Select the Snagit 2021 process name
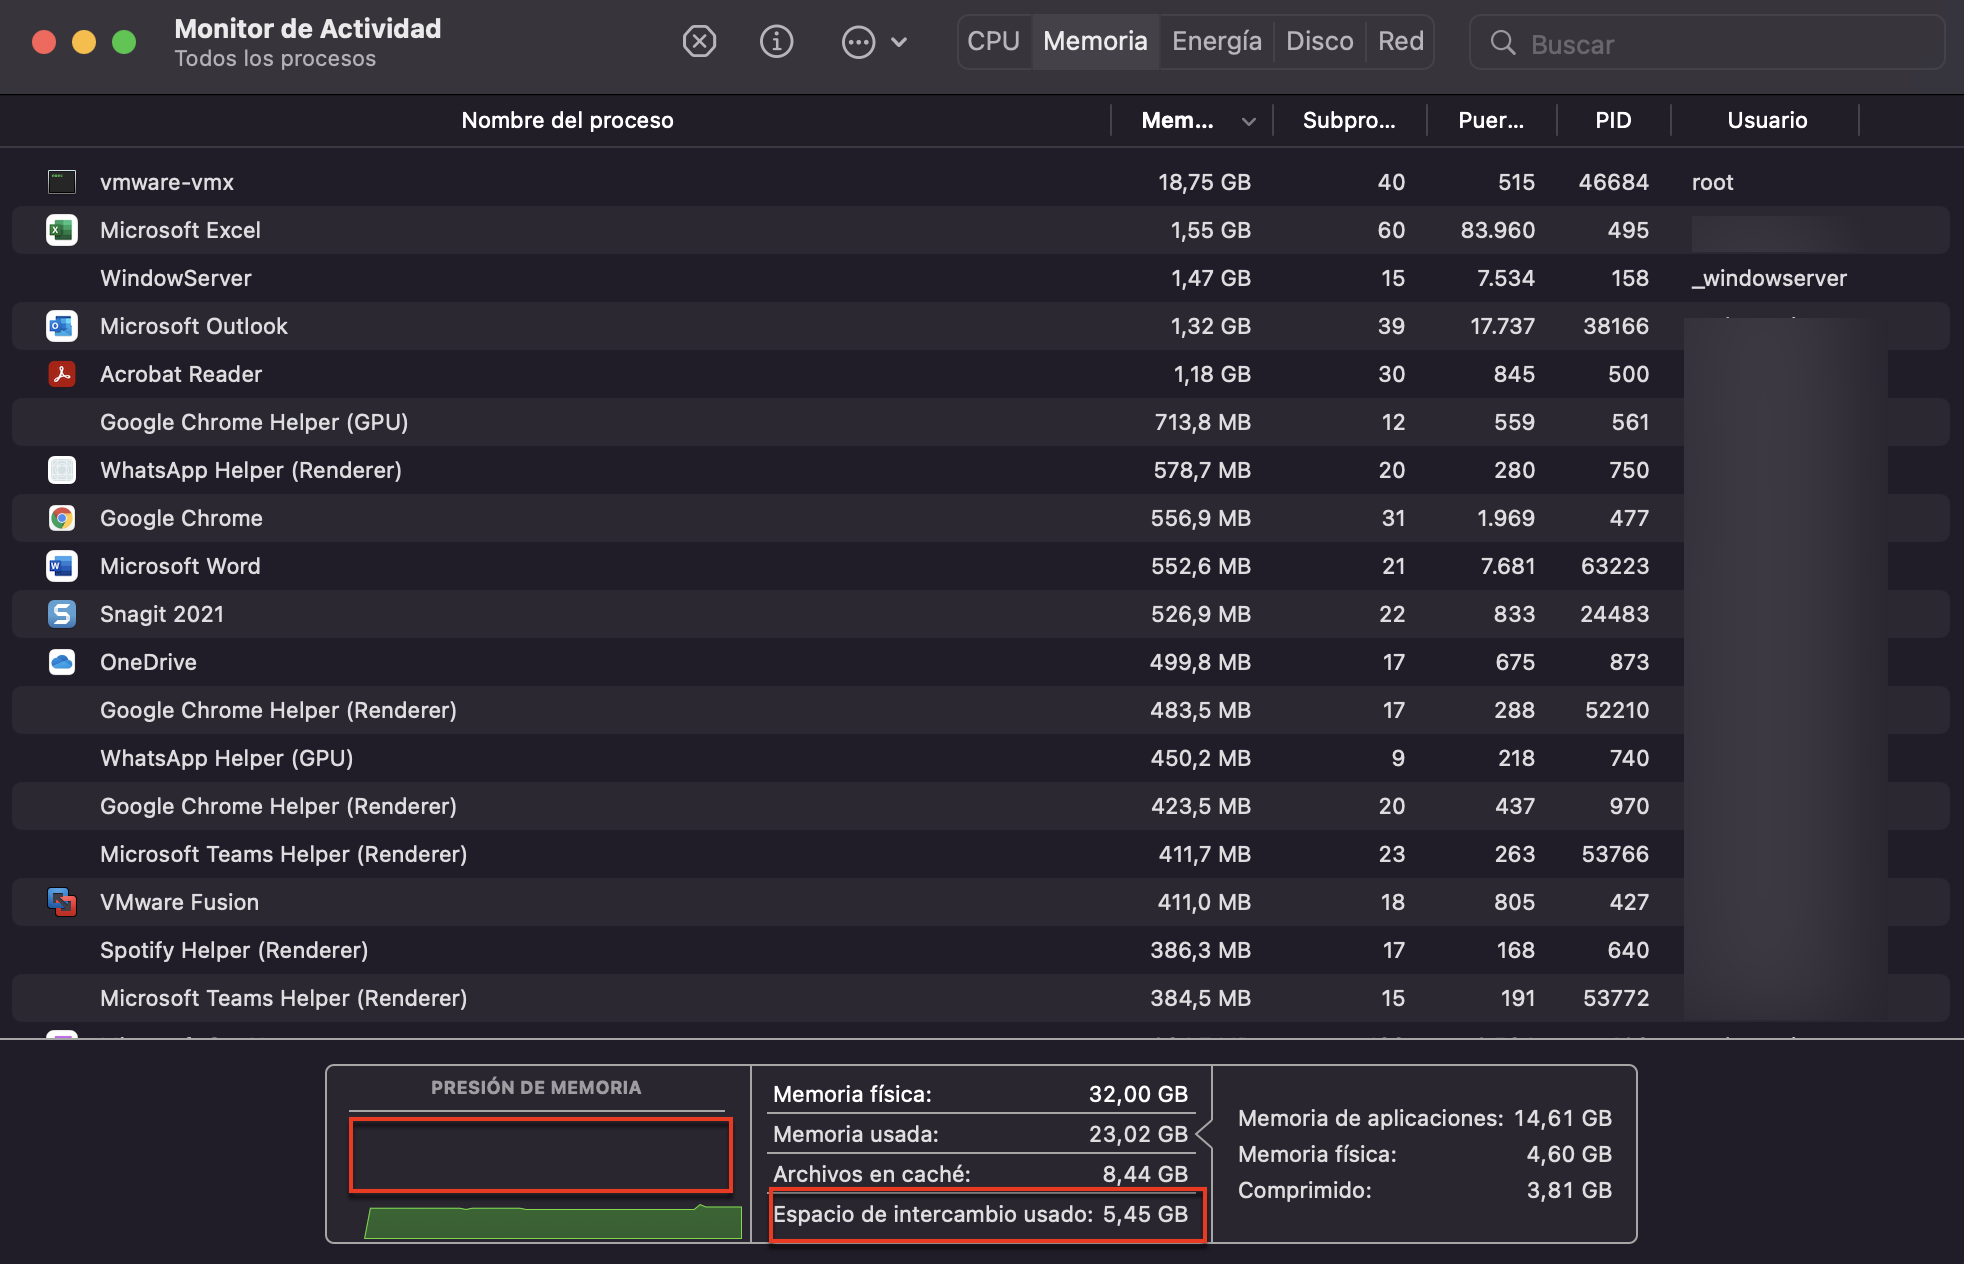 [x=162, y=614]
